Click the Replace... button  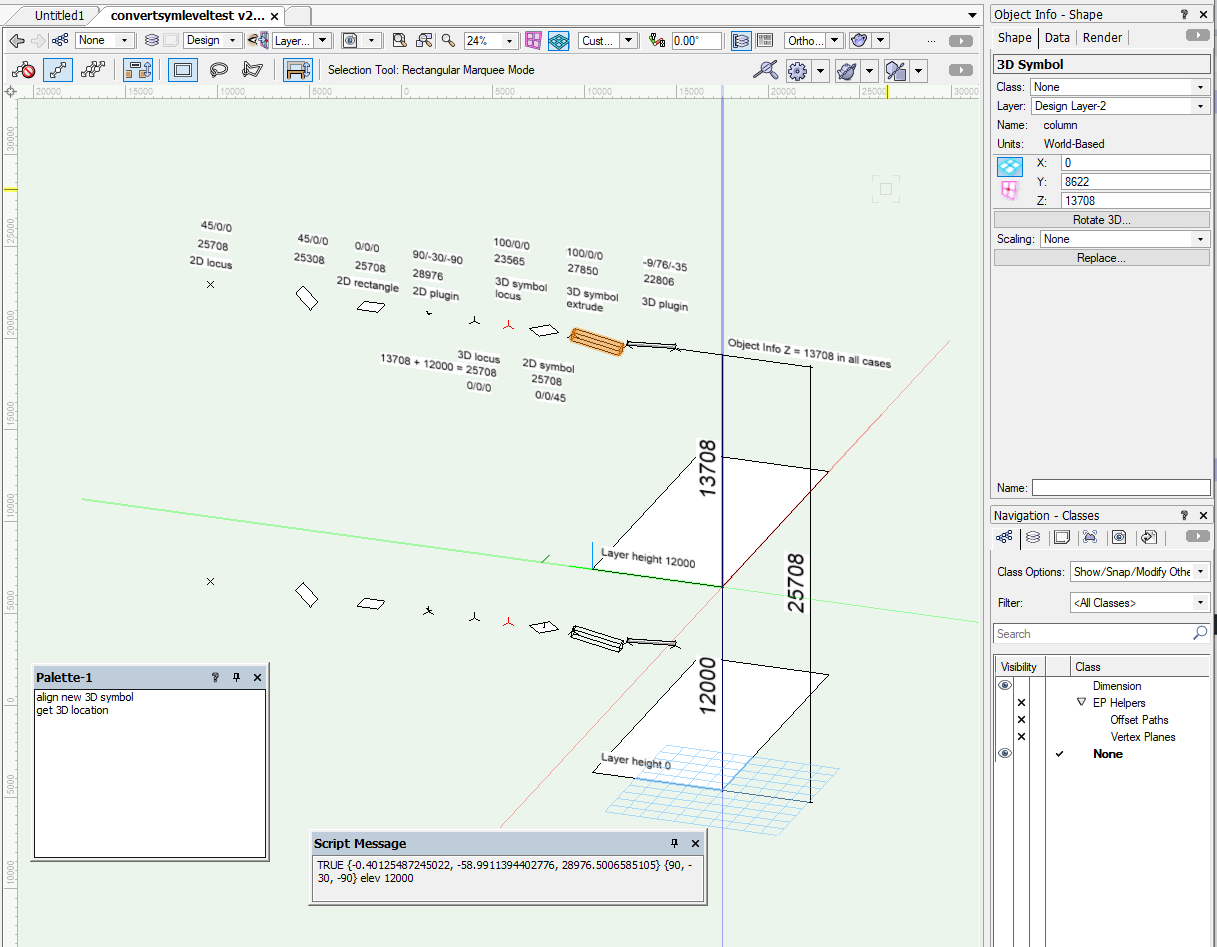[1101, 258]
